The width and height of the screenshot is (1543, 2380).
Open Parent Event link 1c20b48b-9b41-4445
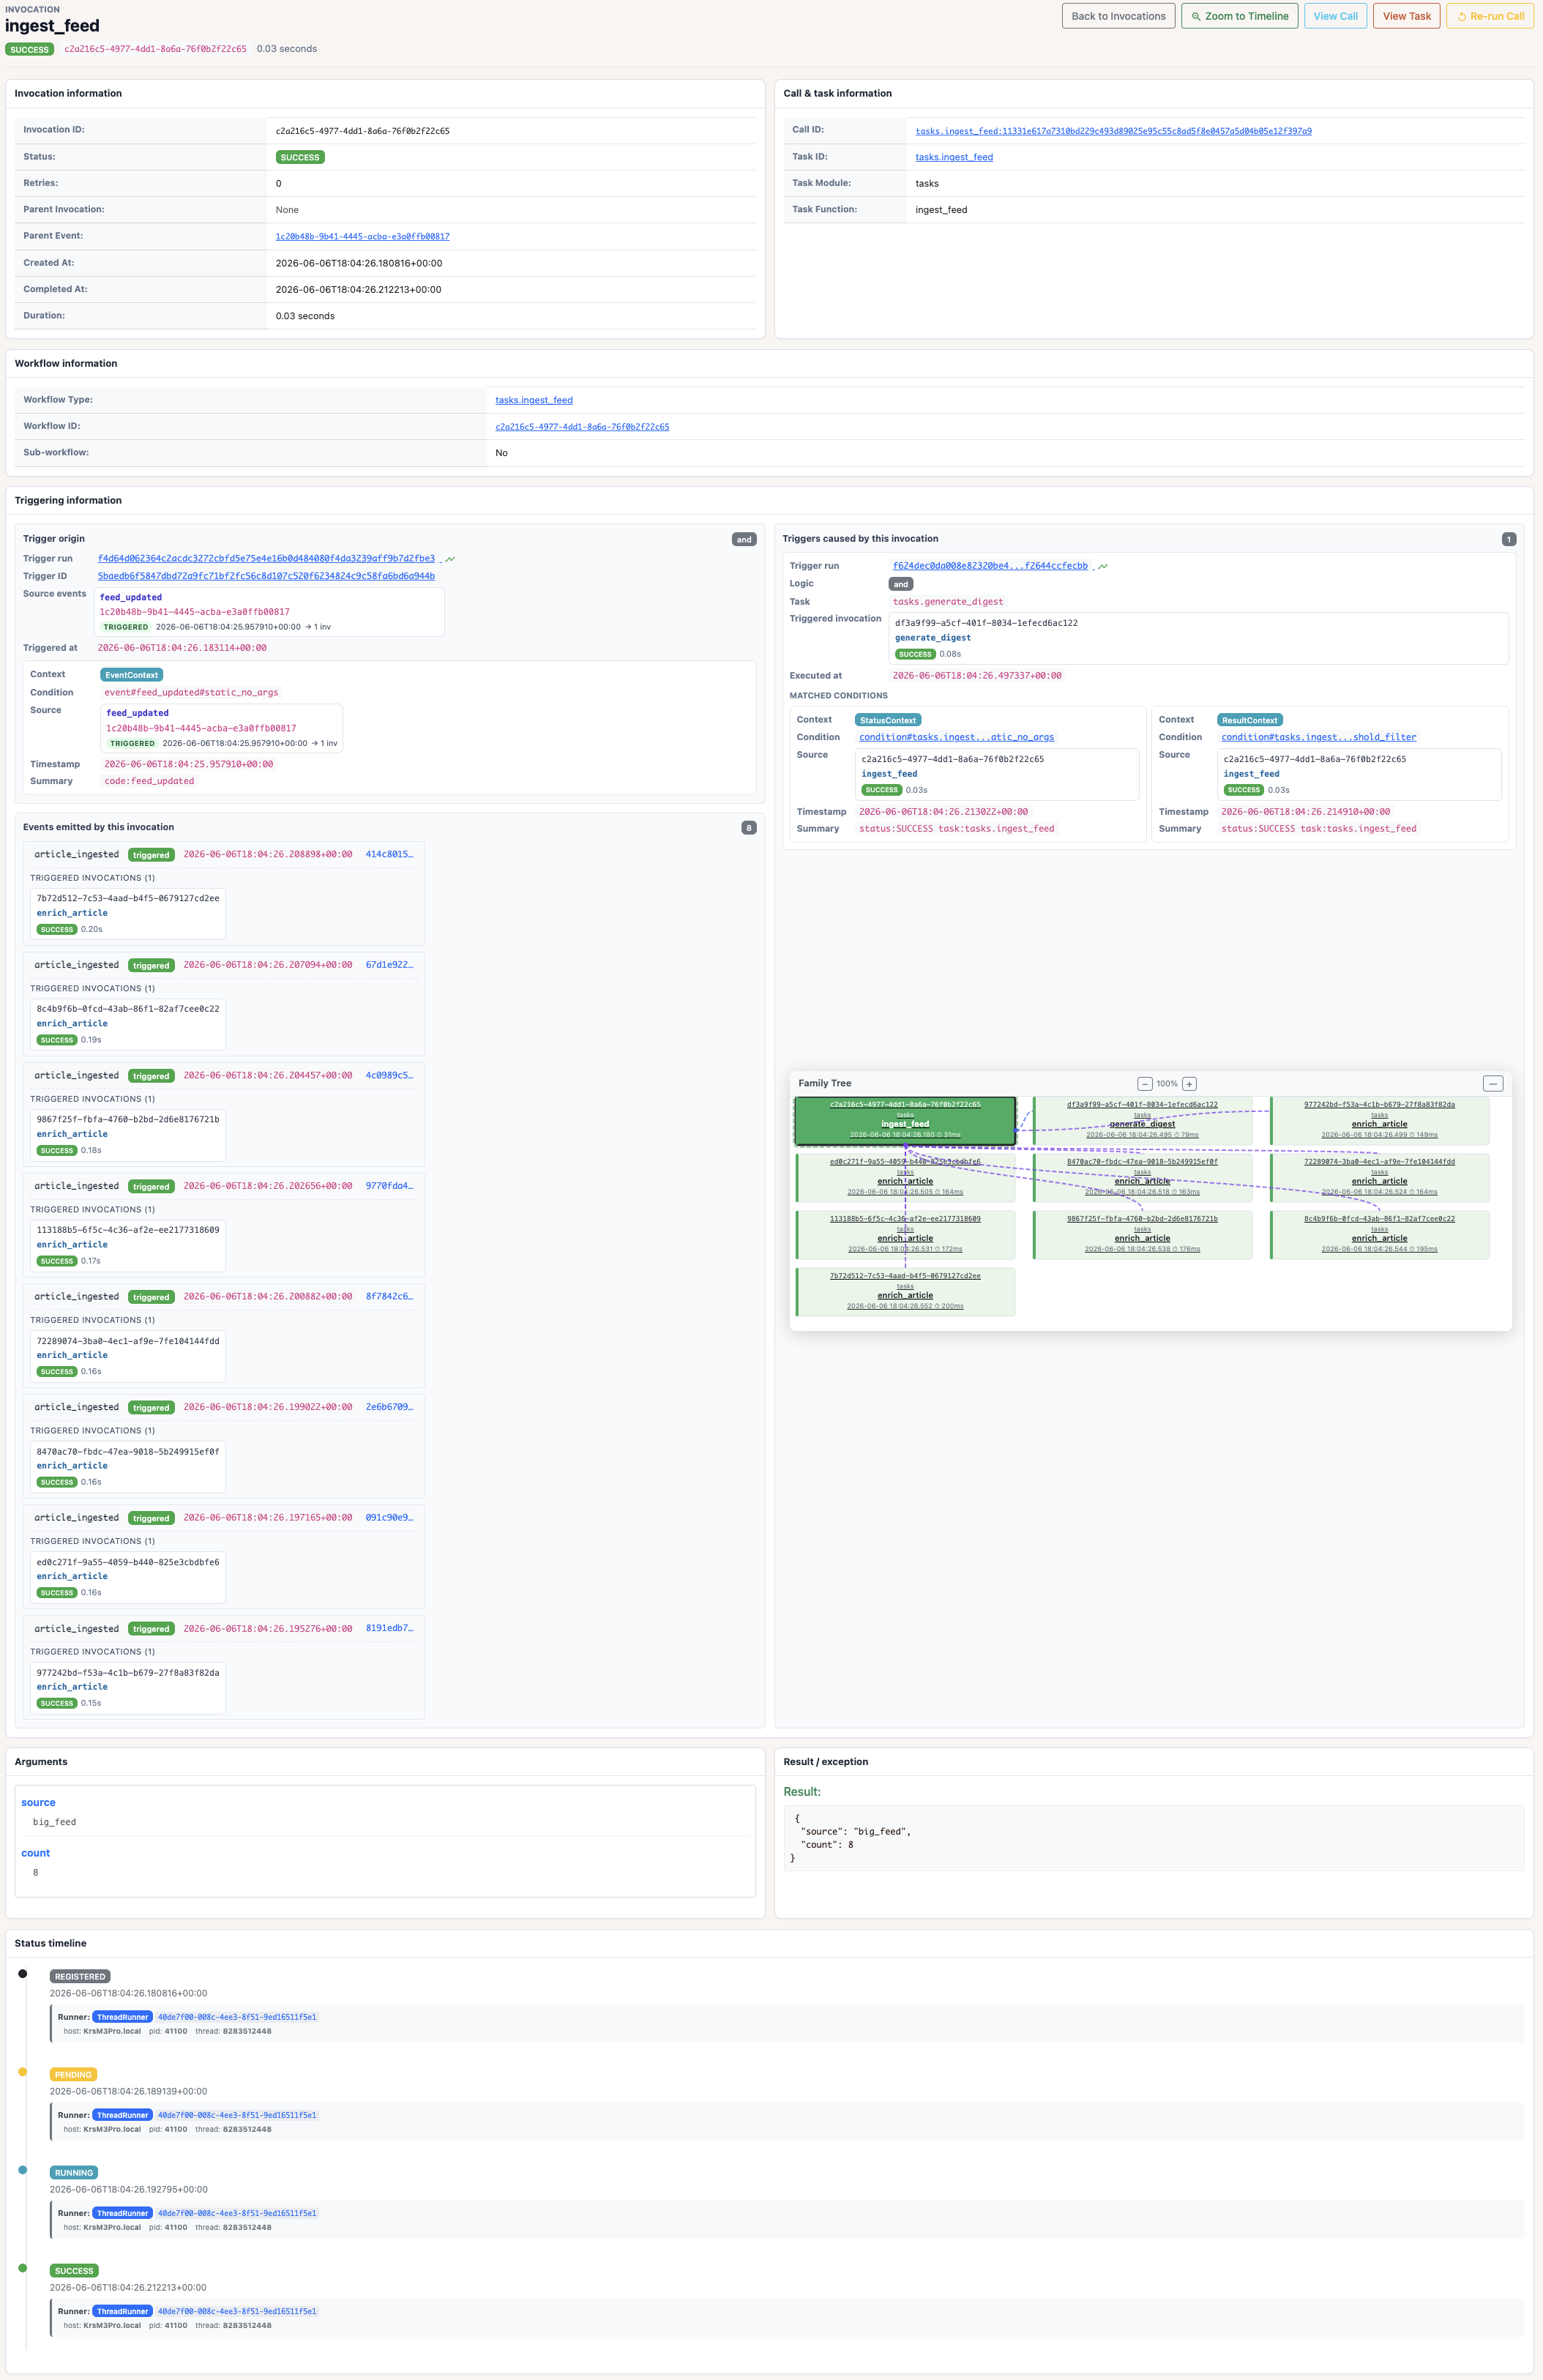[x=362, y=237]
